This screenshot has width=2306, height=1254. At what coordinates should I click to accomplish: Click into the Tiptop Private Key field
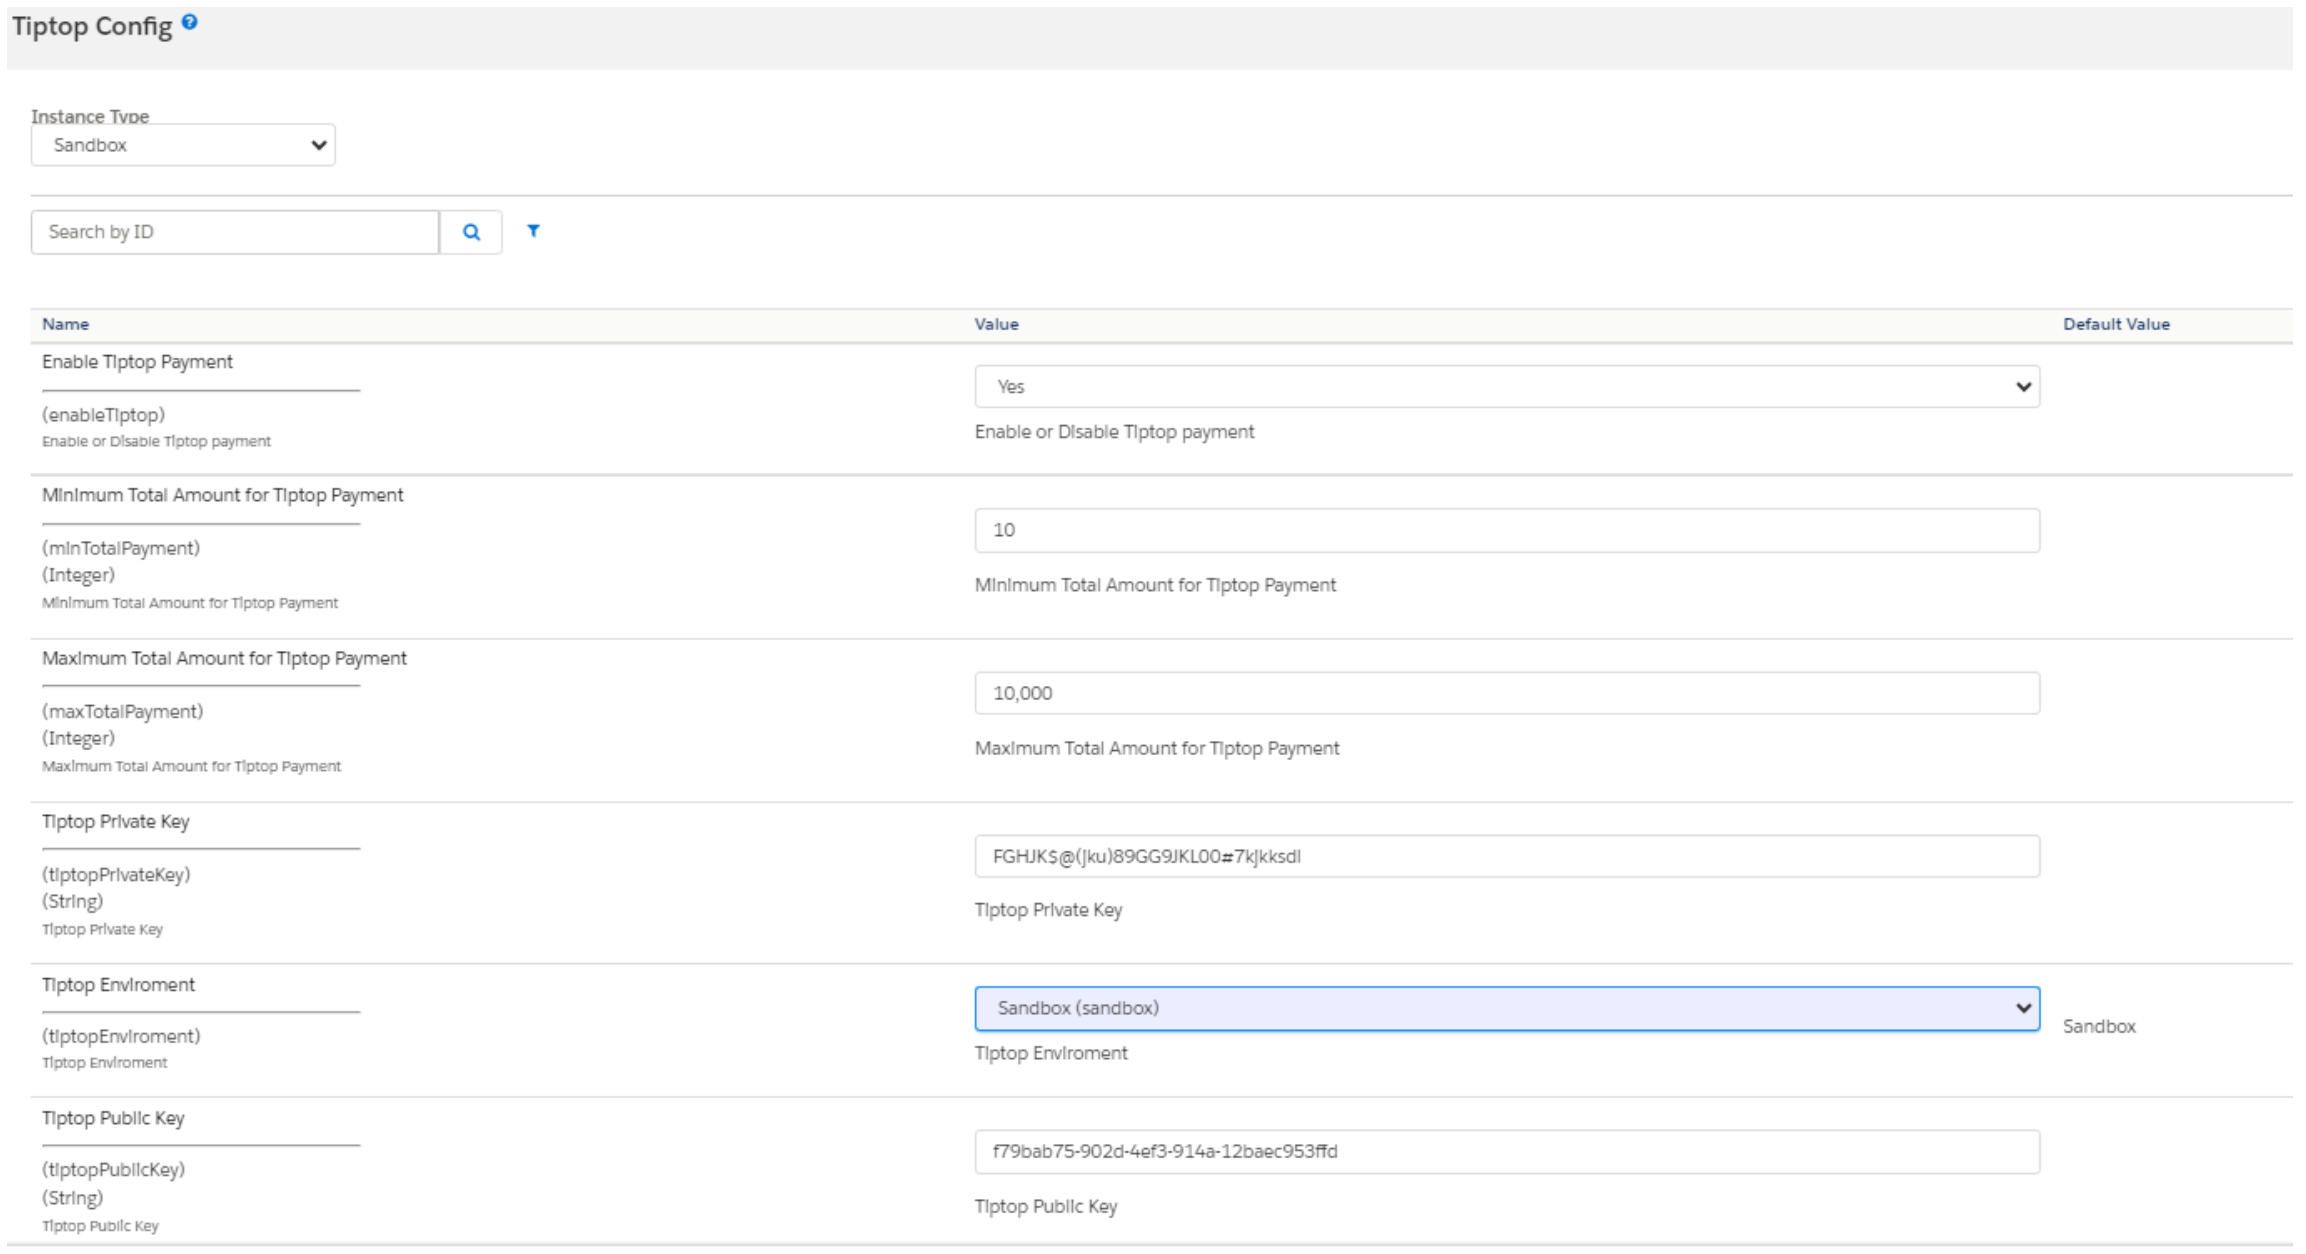point(1507,856)
